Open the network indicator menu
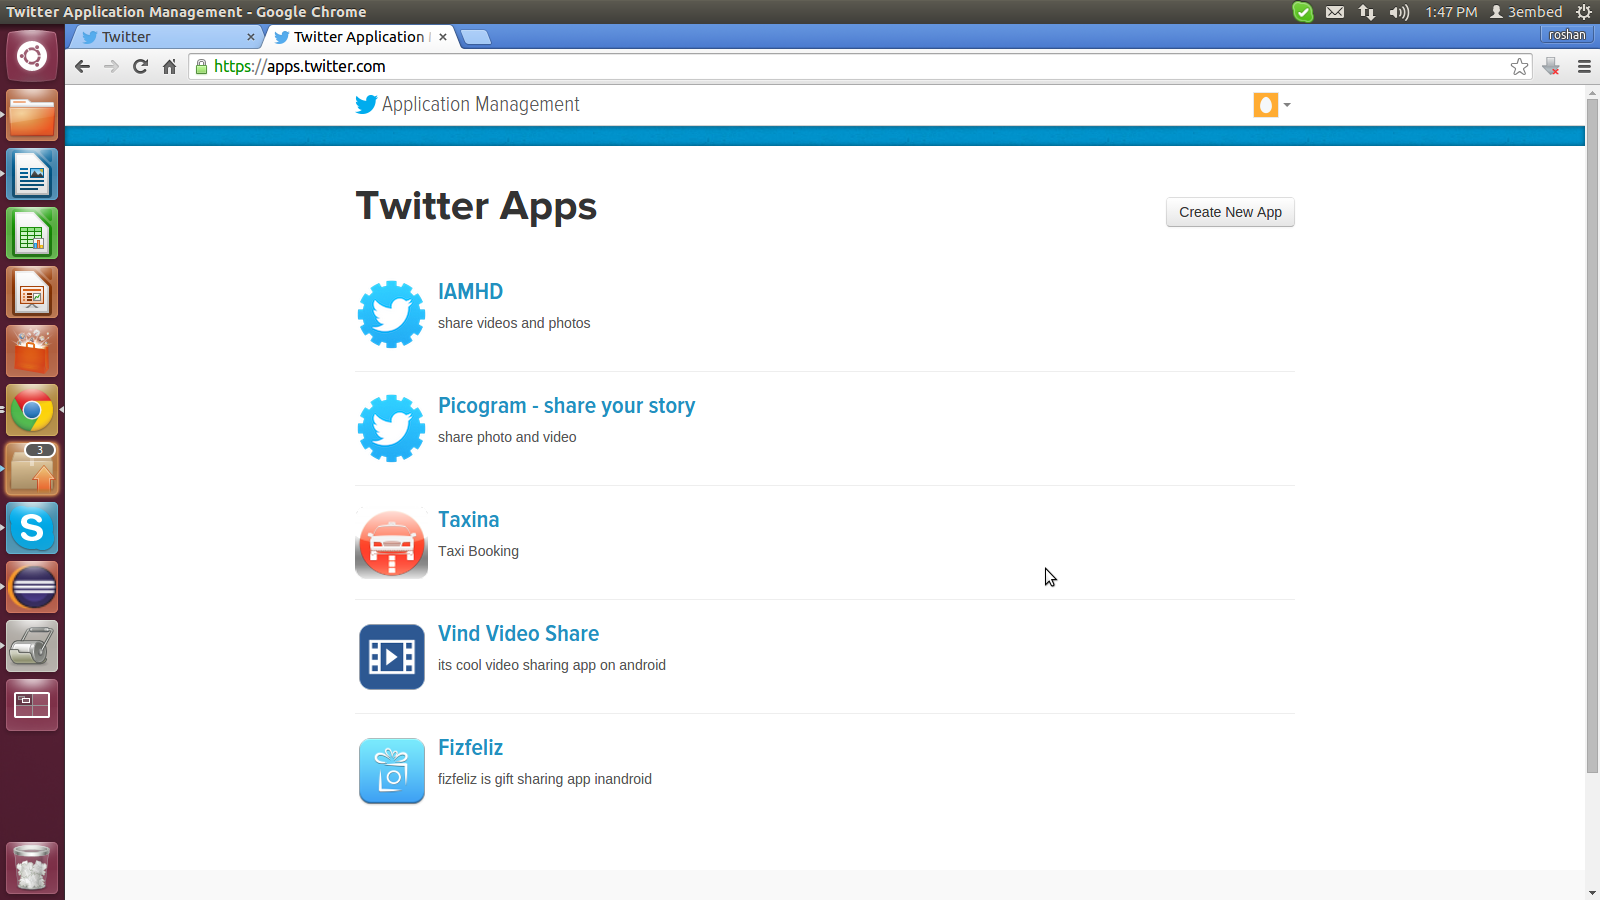 tap(1367, 12)
